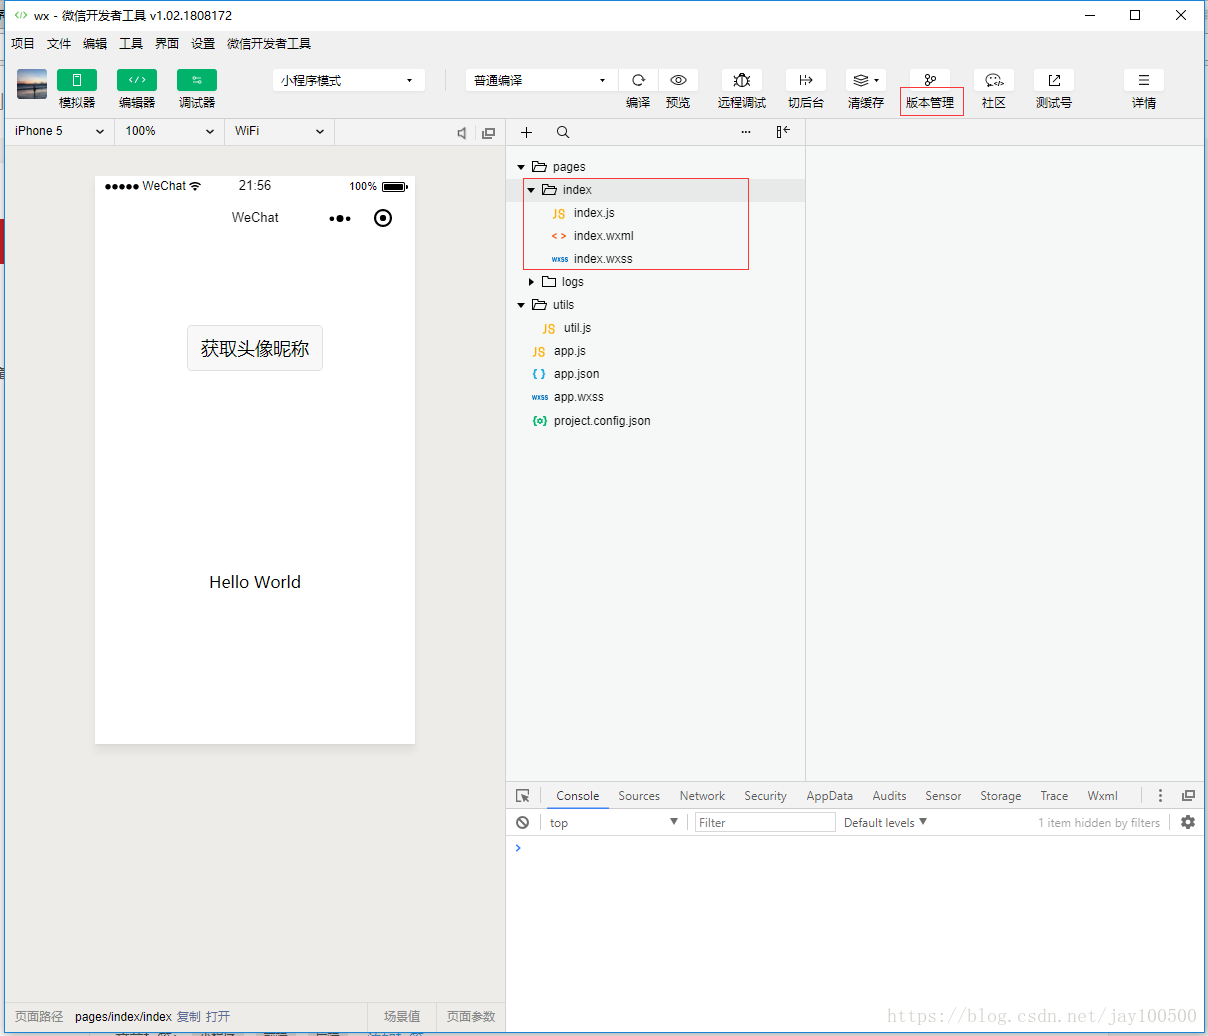
Task: Click the clear console icon
Action: [522, 822]
